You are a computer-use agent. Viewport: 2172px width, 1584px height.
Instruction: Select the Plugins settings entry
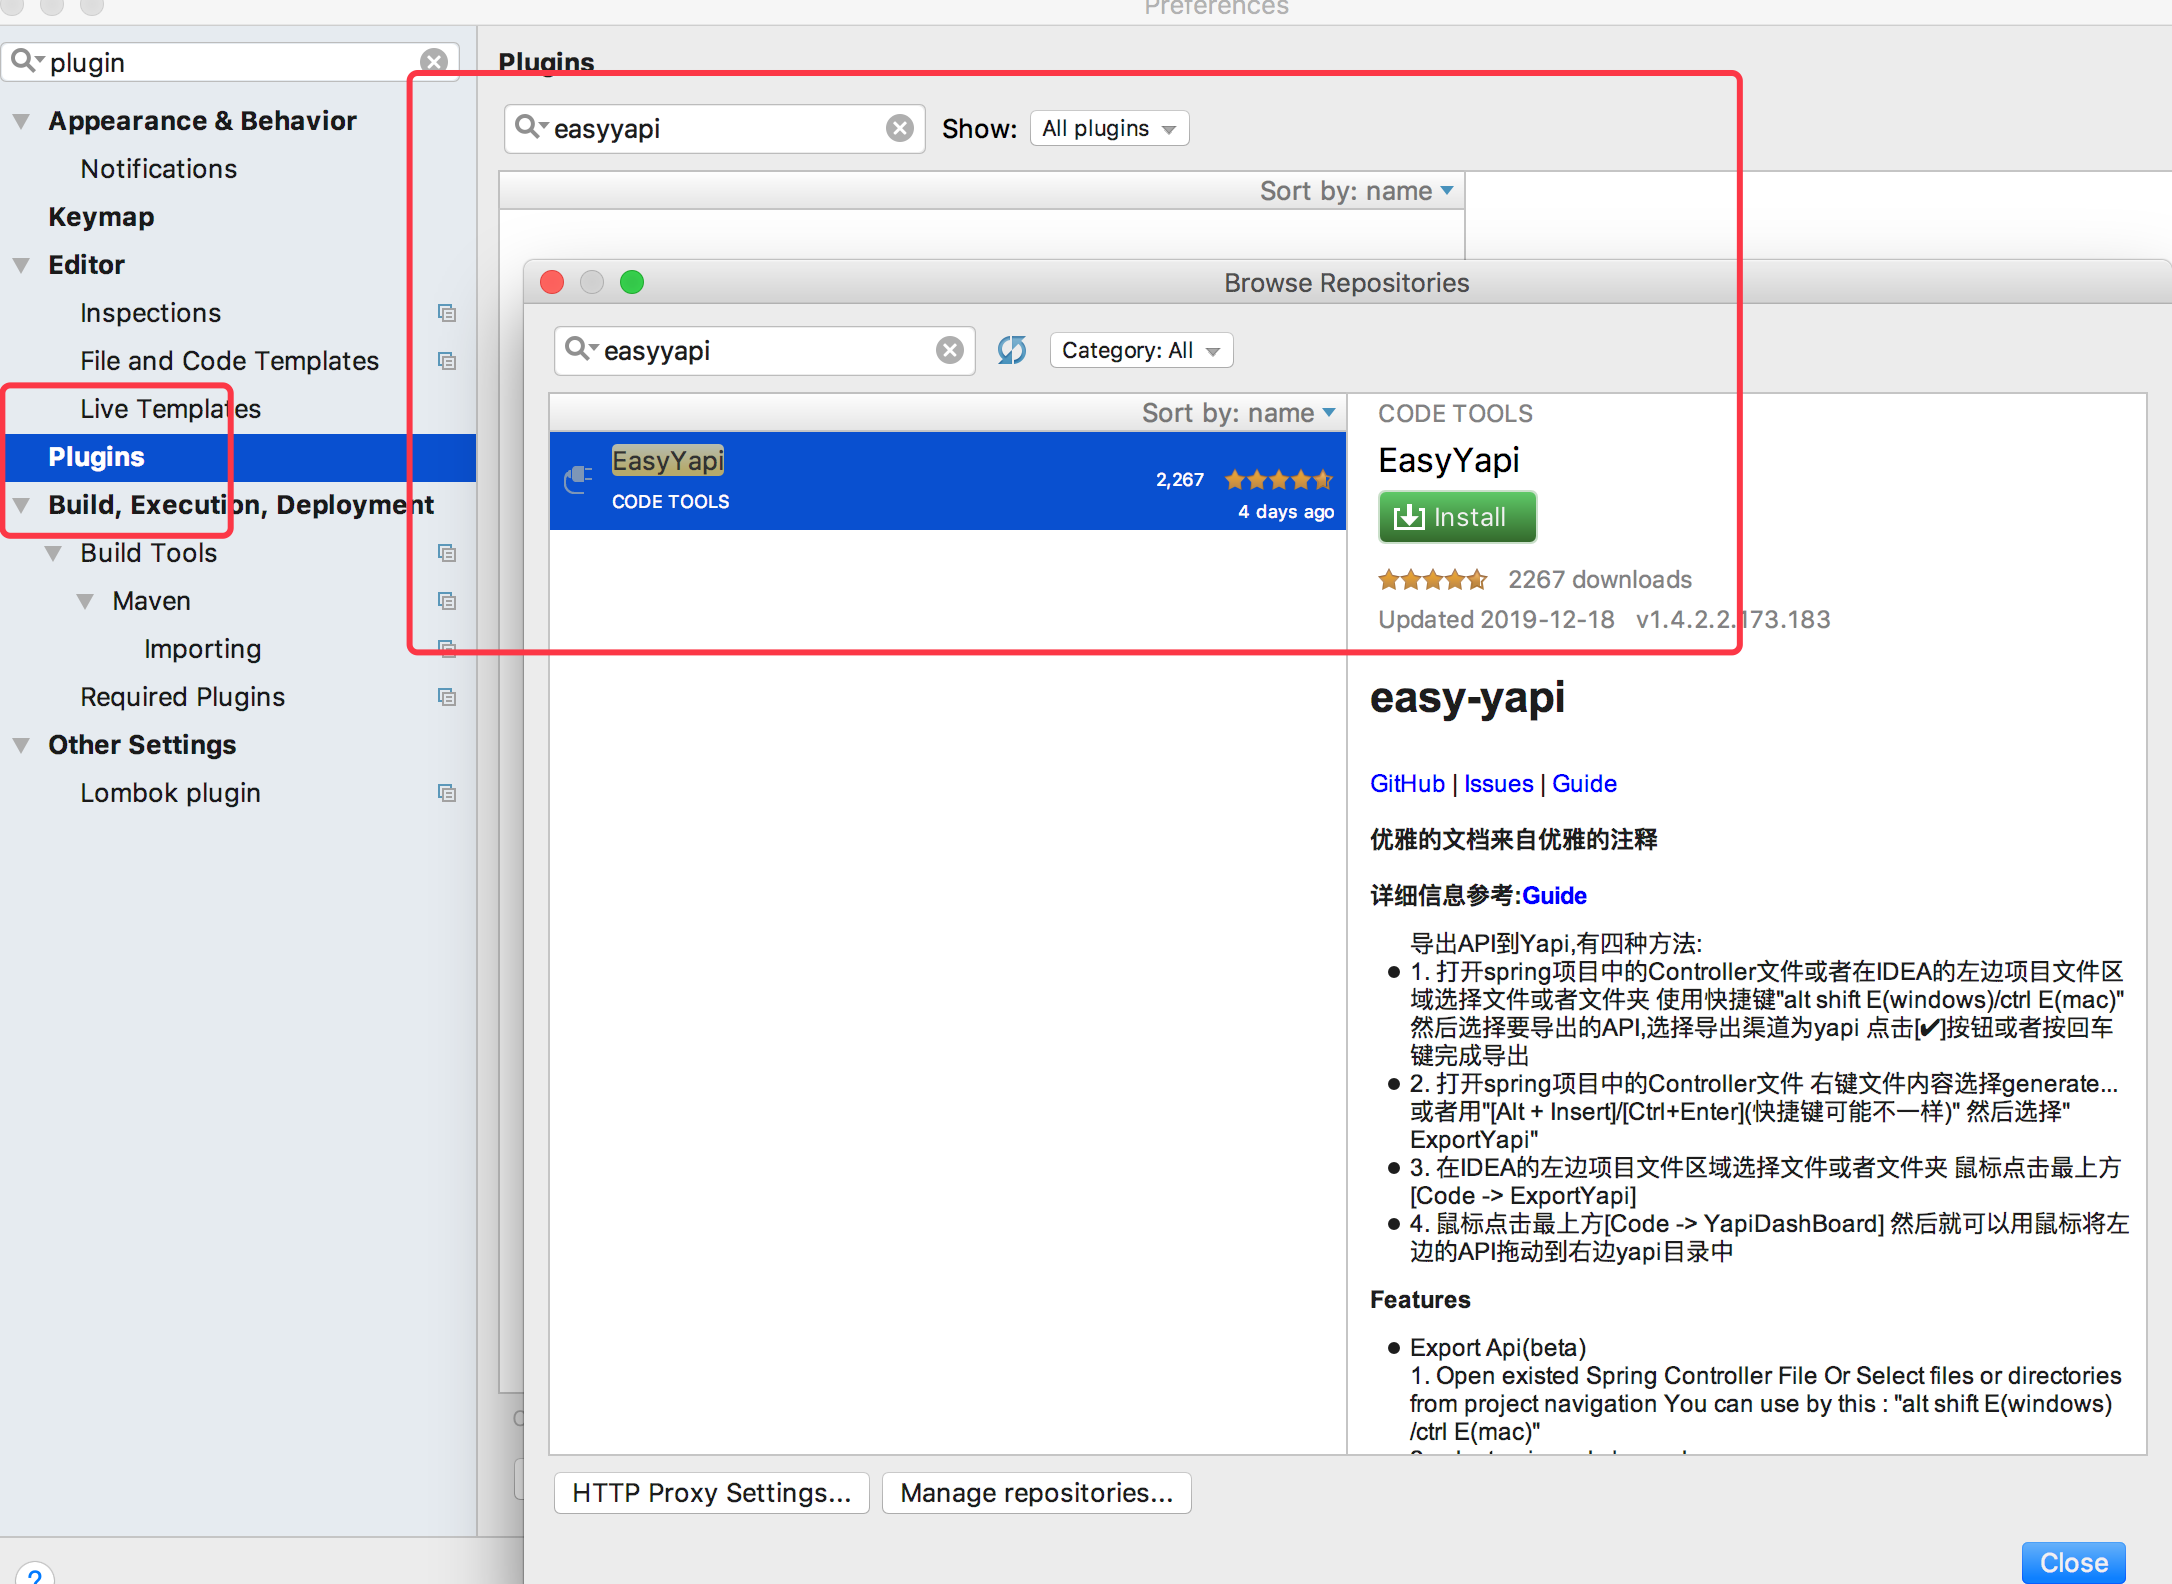click(240, 457)
